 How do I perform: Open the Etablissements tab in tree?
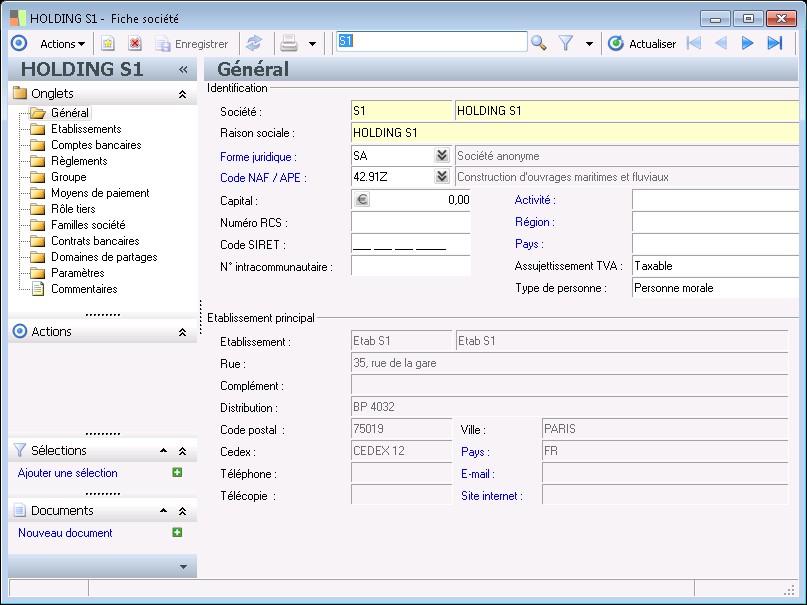click(86, 129)
